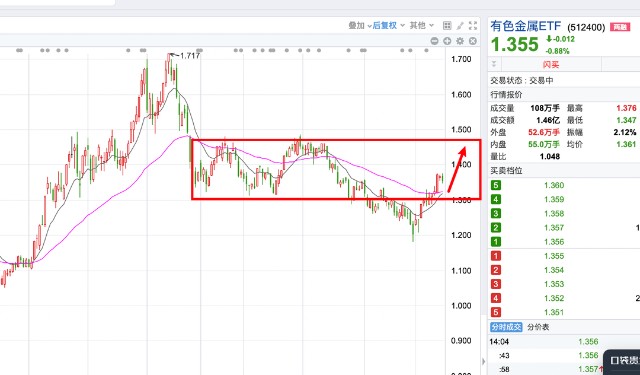Click the fund code 512400
This screenshot has width=640, height=375.
pyautogui.click(x=586, y=27)
